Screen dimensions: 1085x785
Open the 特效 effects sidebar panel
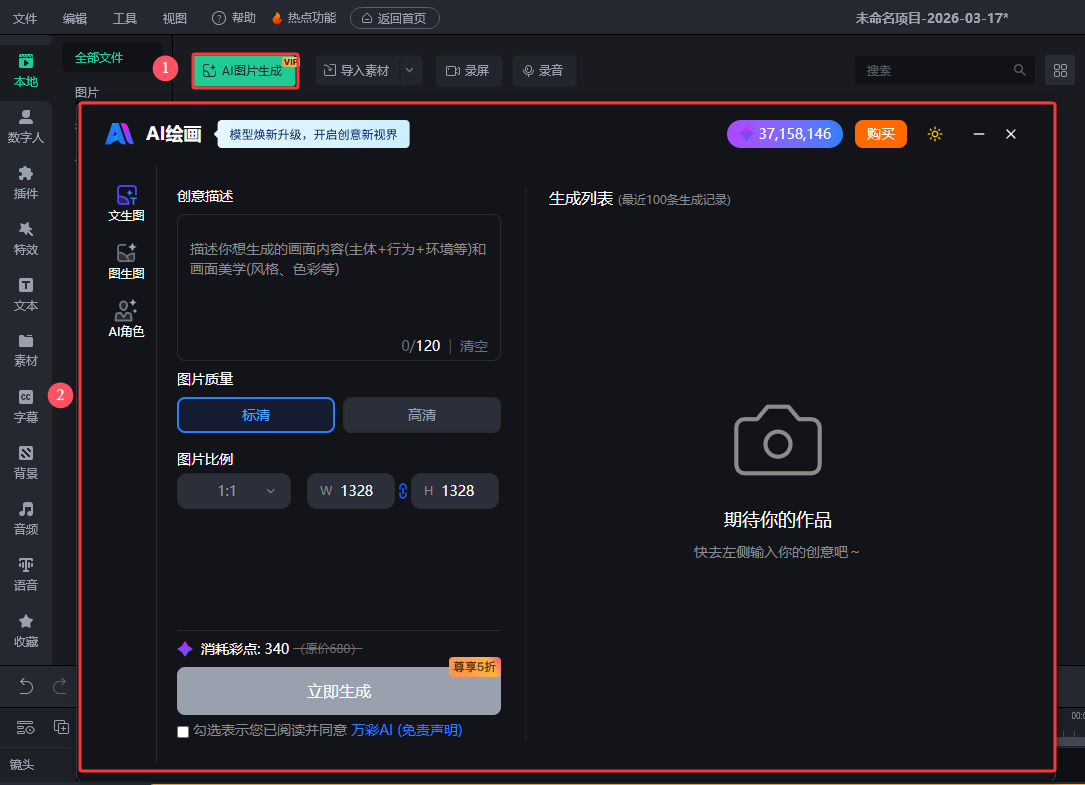26,238
